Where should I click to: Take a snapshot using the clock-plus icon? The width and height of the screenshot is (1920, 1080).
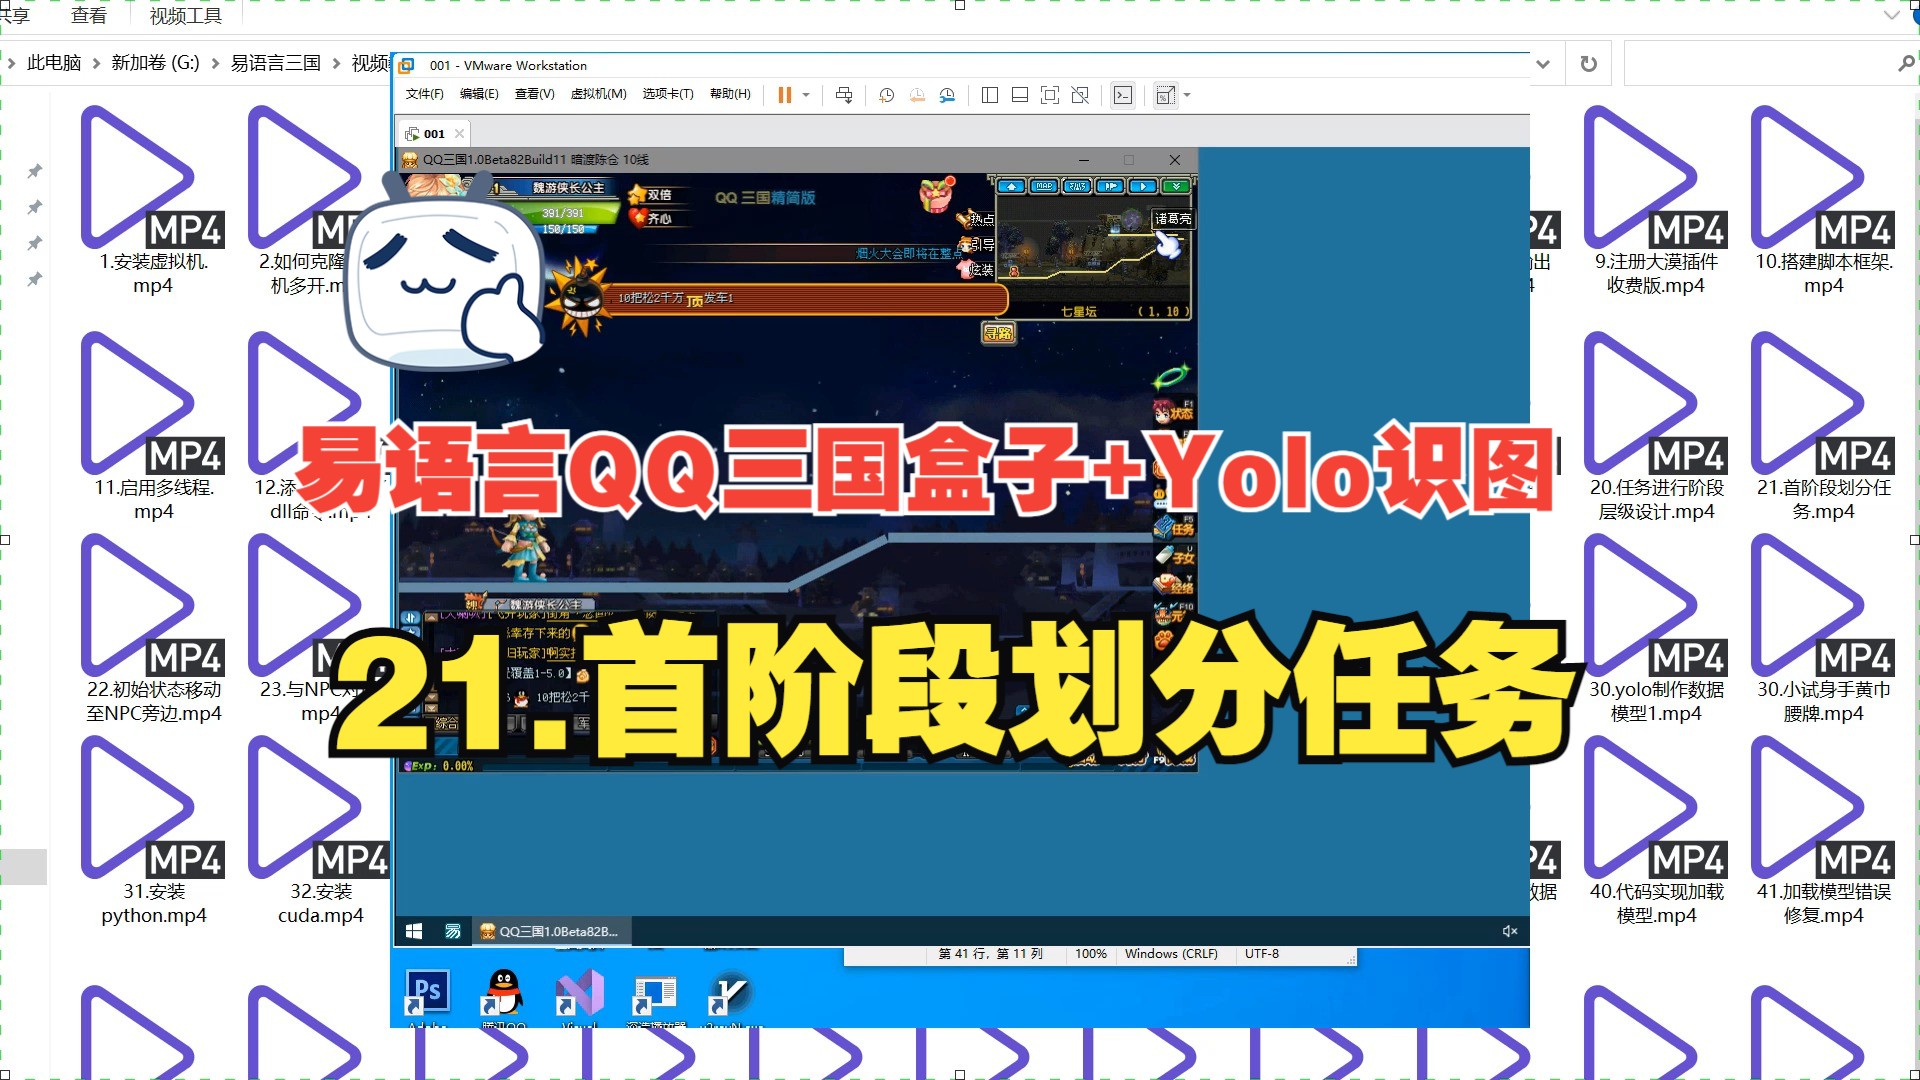point(886,95)
